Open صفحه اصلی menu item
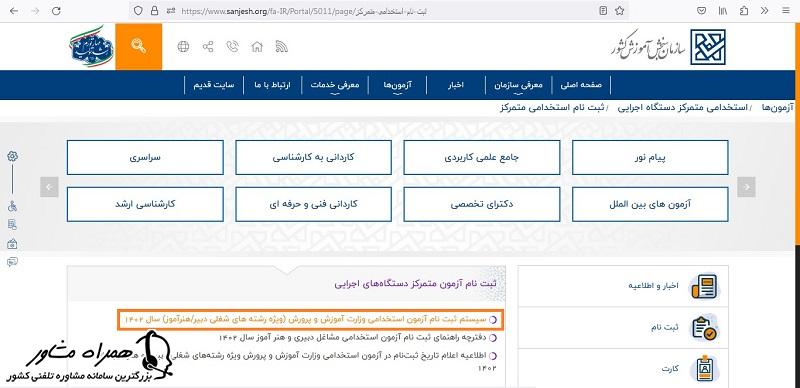Image resolution: width=800 pixels, height=388 pixels. 581,85
